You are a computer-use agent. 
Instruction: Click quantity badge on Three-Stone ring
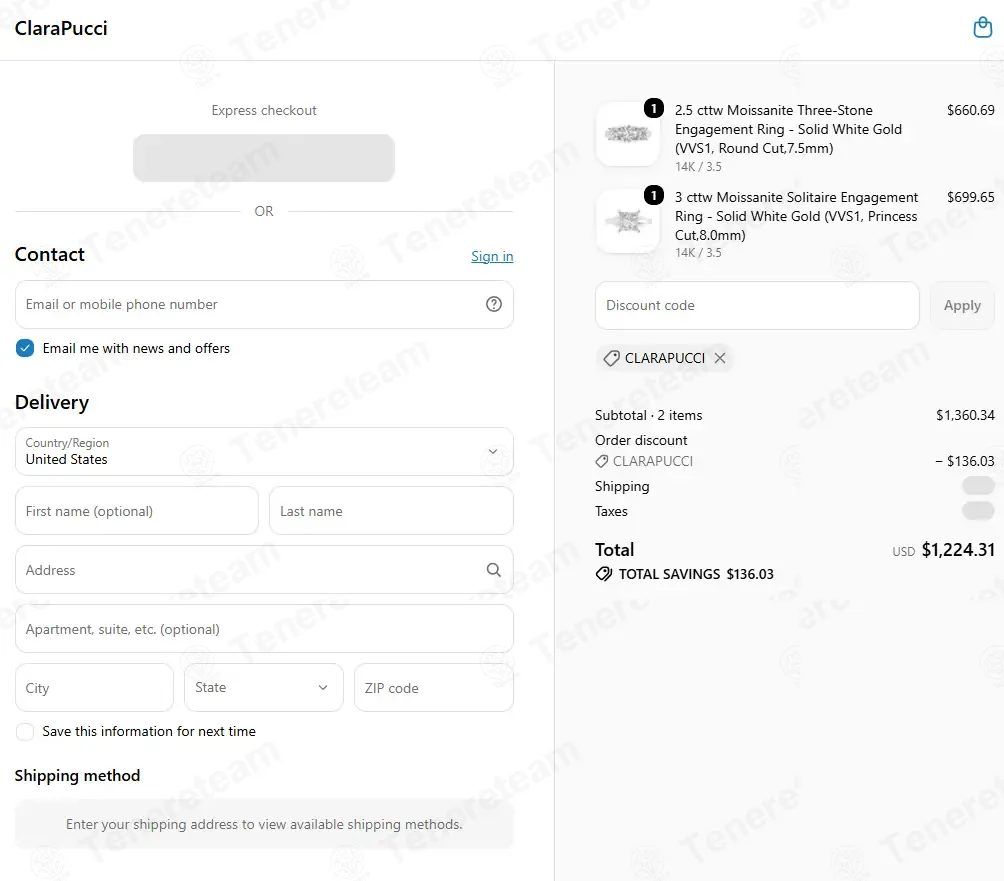click(654, 108)
